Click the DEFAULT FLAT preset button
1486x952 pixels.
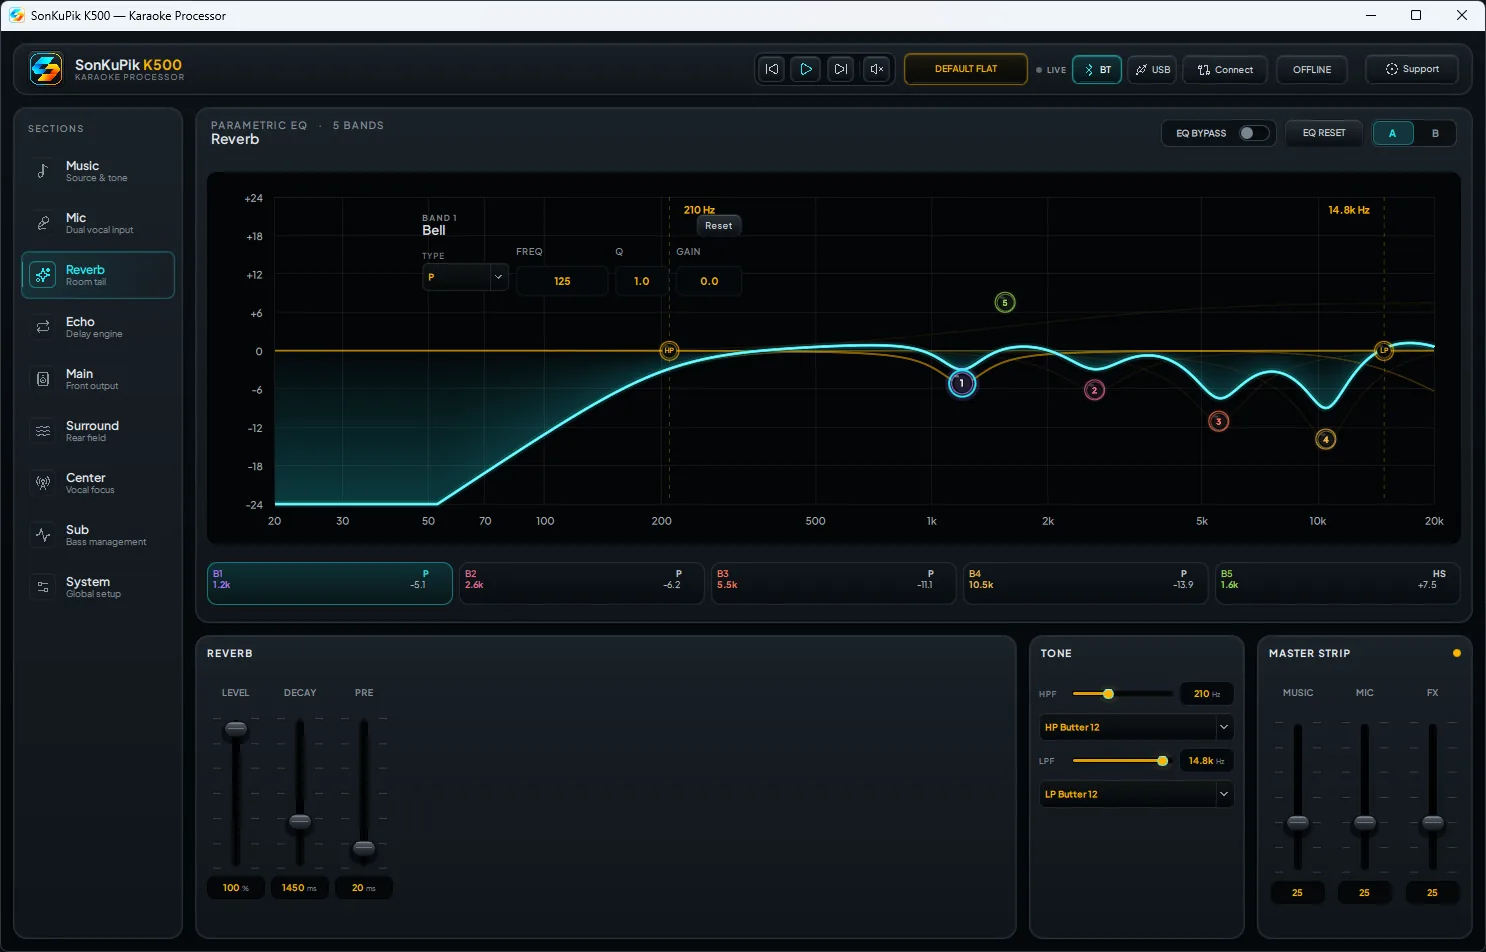pos(966,69)
